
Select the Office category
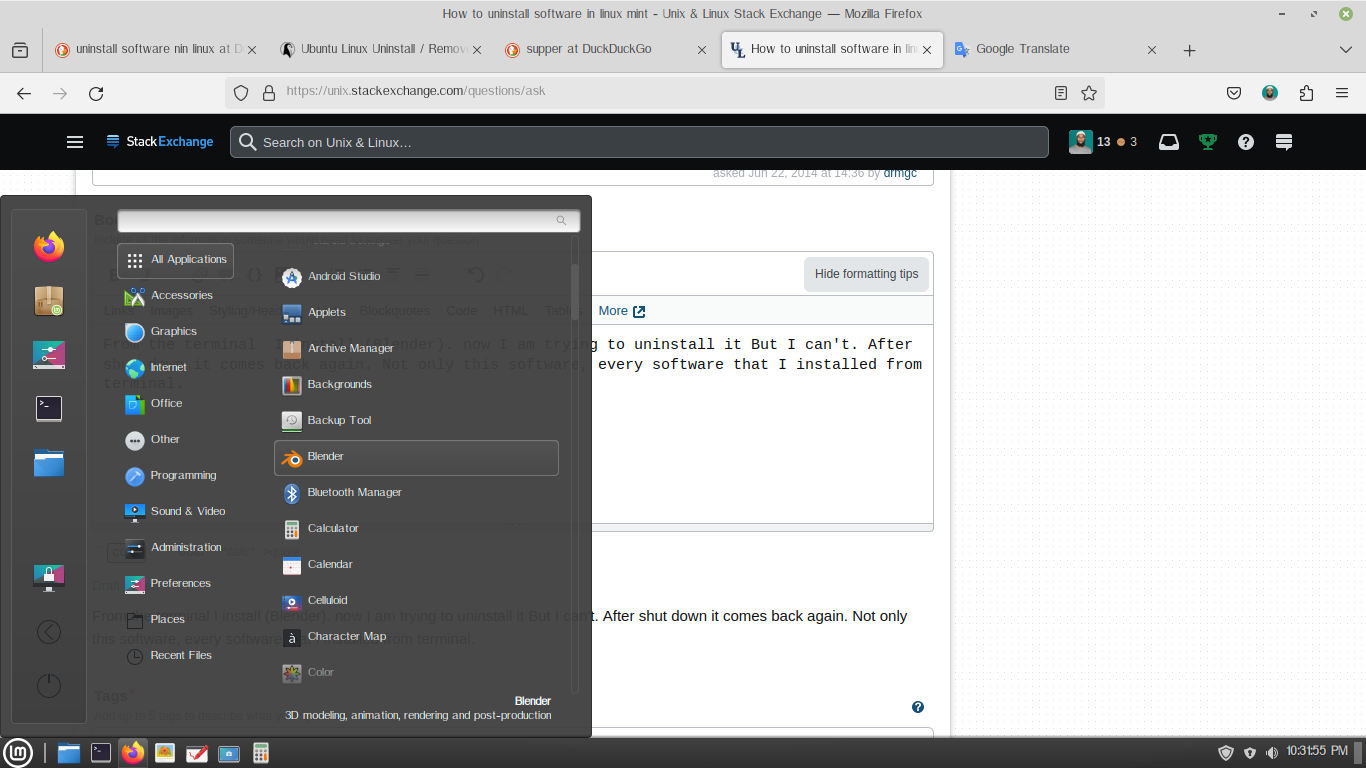(176, 404)
